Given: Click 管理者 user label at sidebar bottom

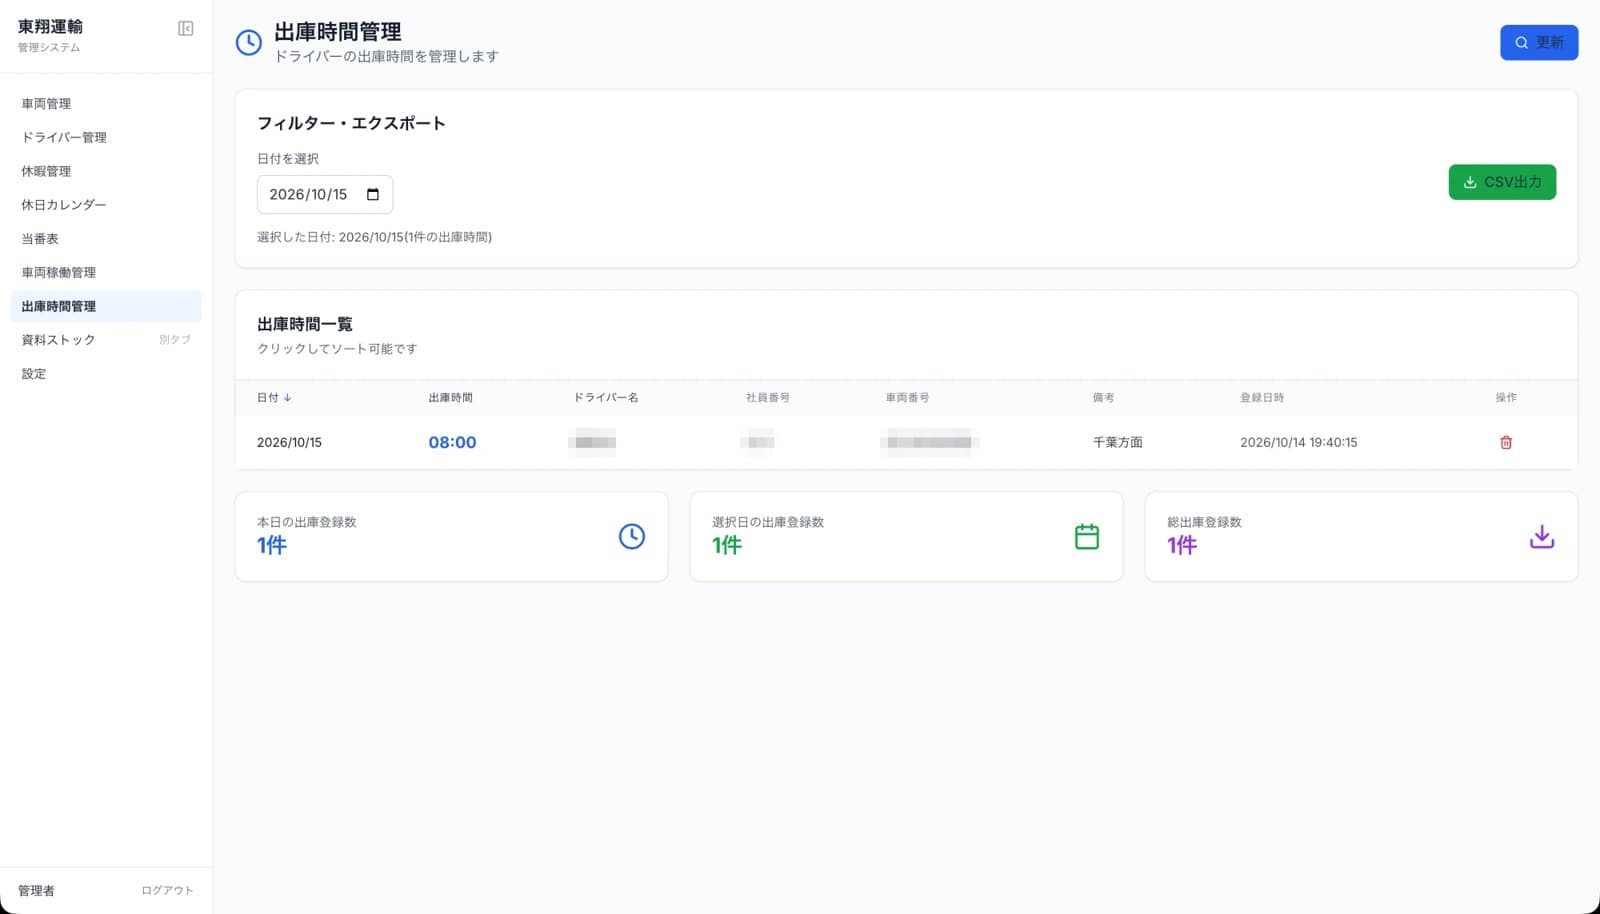Looking at the screenshot, I should [x=36, y=890].
